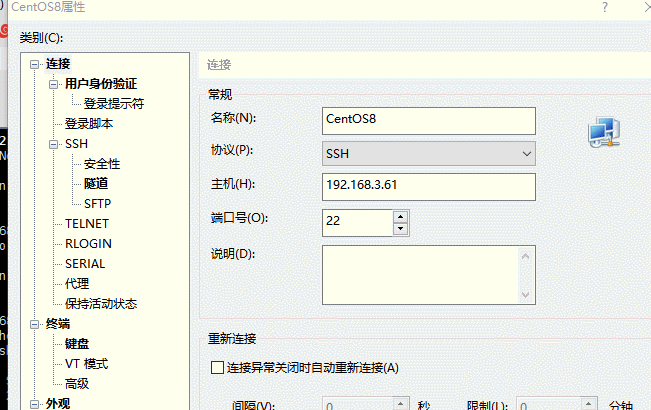Click the network computers session icon
The image size is (651, 410).
(x=604, y=132)
